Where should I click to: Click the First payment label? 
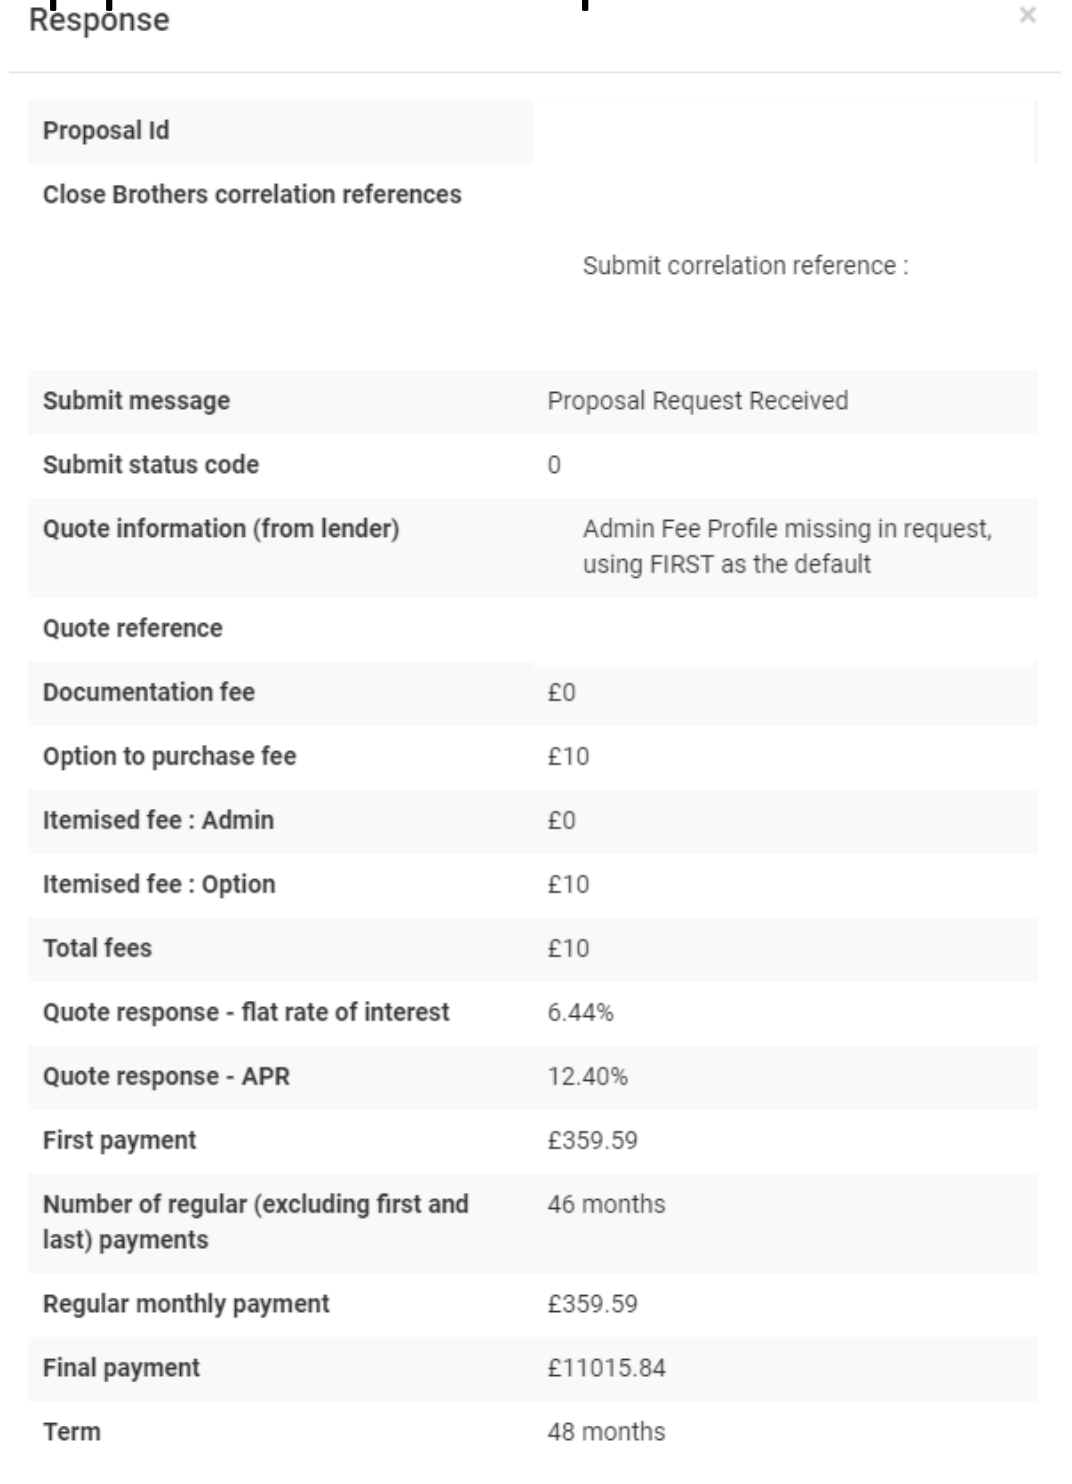point(119,1141)
